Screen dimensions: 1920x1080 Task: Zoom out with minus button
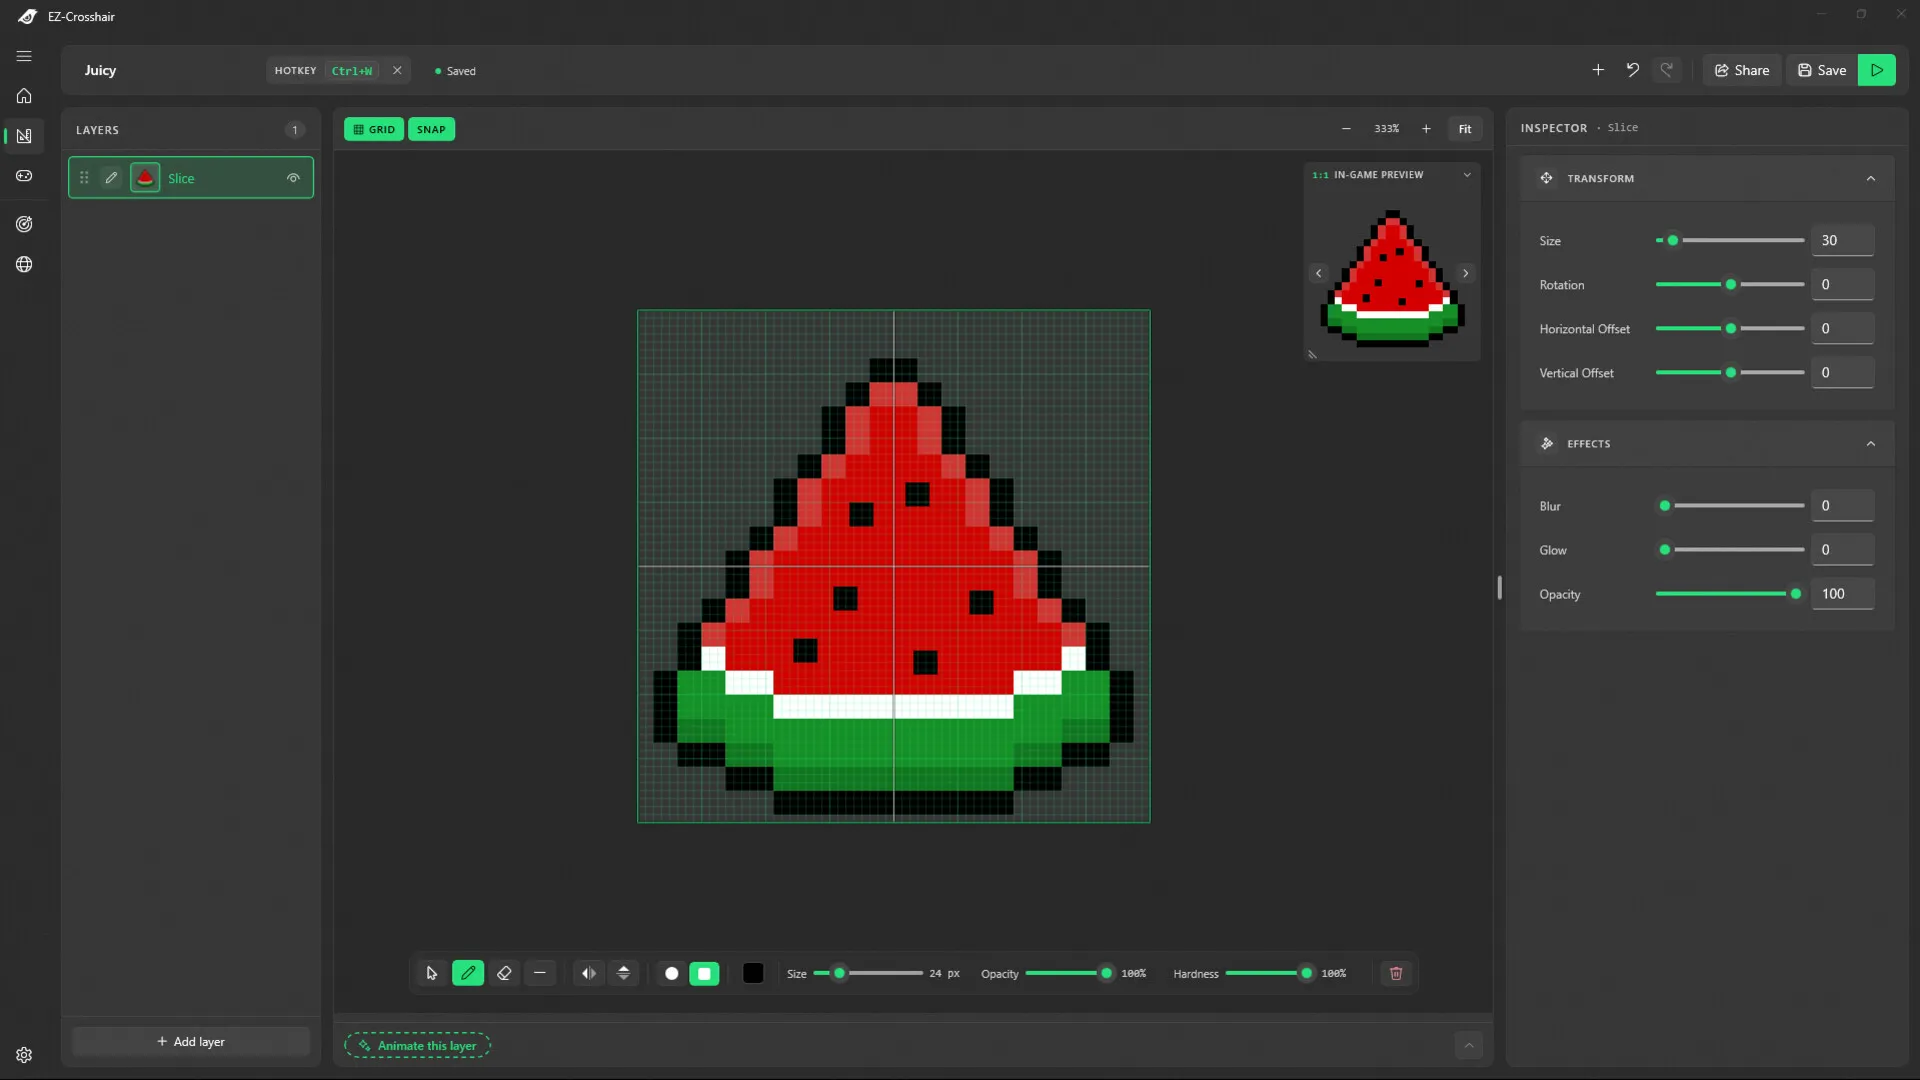coord(1346,129)
